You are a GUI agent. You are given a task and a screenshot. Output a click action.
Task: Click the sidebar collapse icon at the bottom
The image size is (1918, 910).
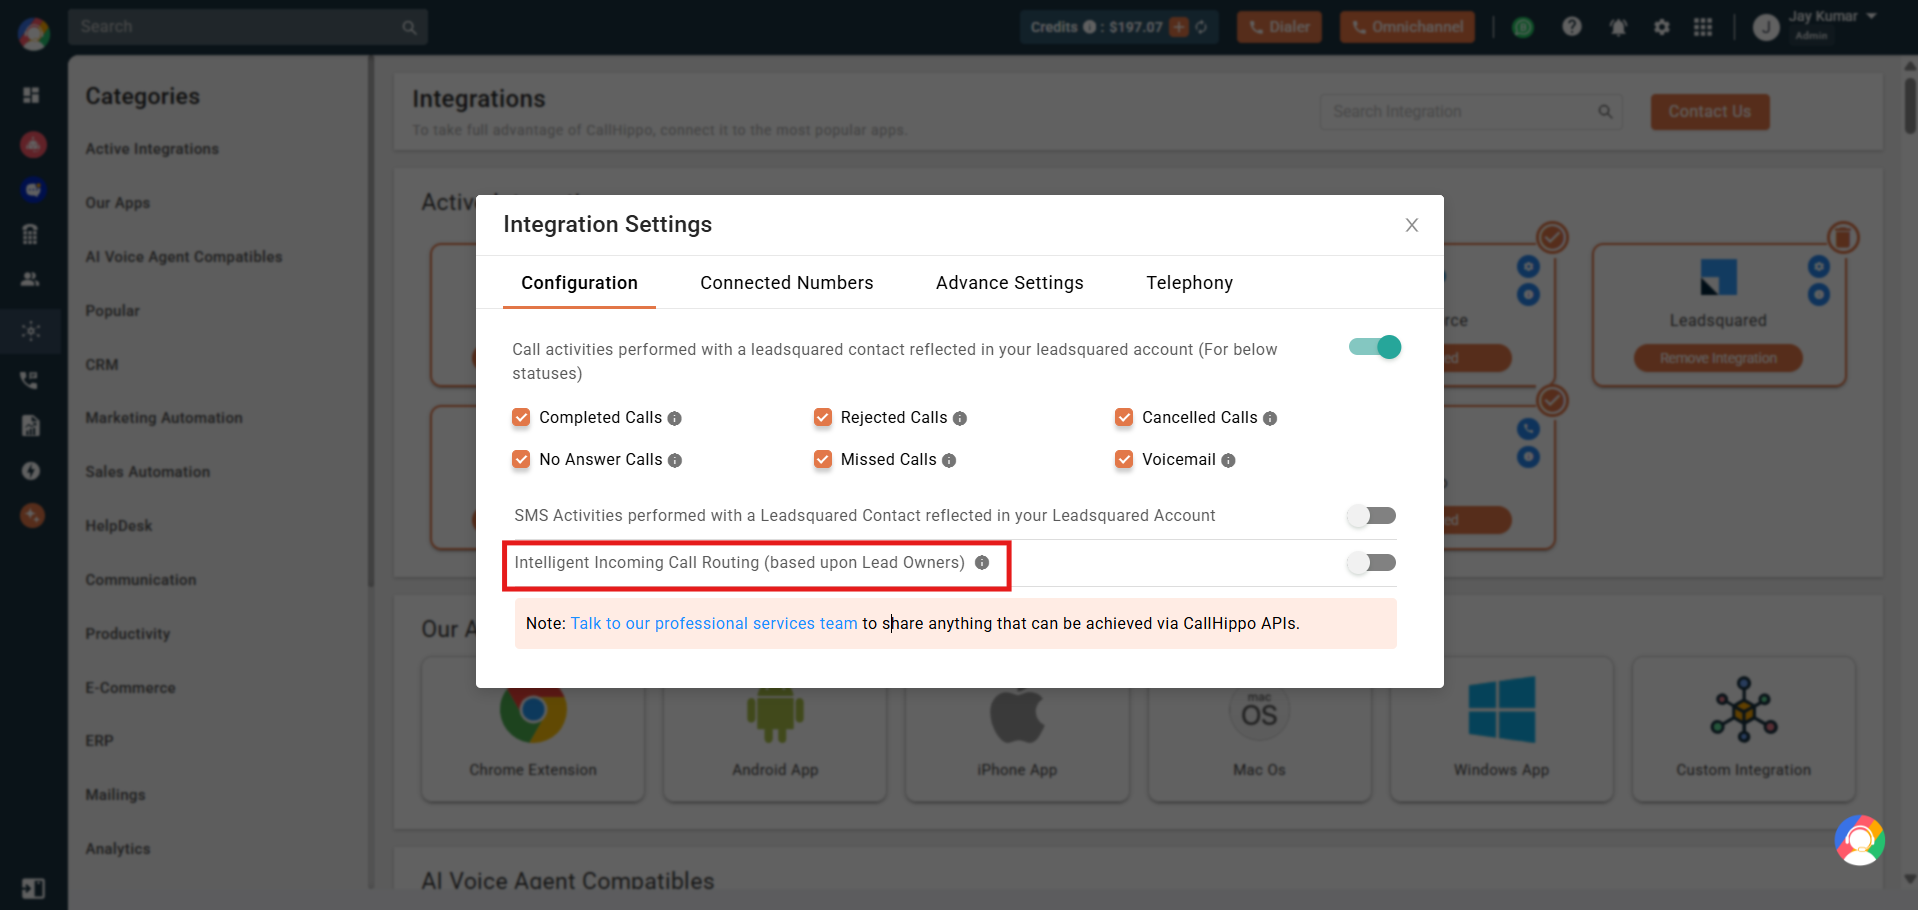pyautogui.click(x=33, y=888)
